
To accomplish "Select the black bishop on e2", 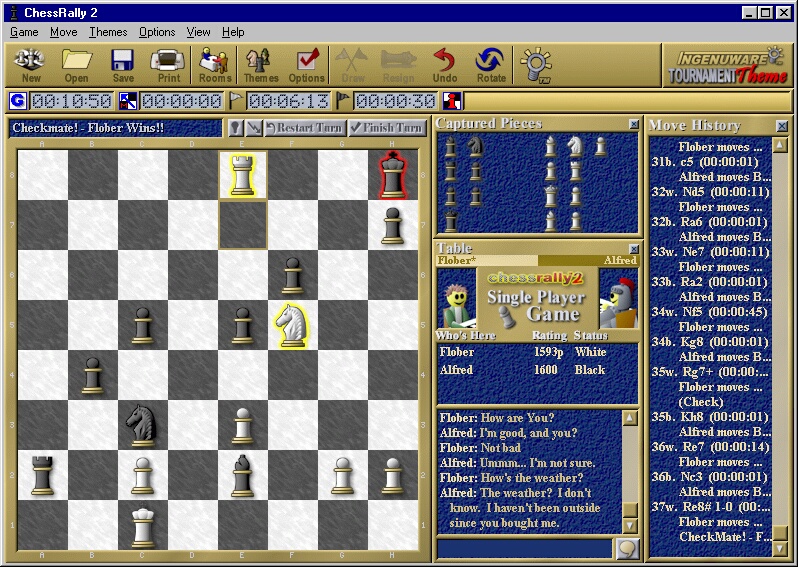I will [243, 475].
